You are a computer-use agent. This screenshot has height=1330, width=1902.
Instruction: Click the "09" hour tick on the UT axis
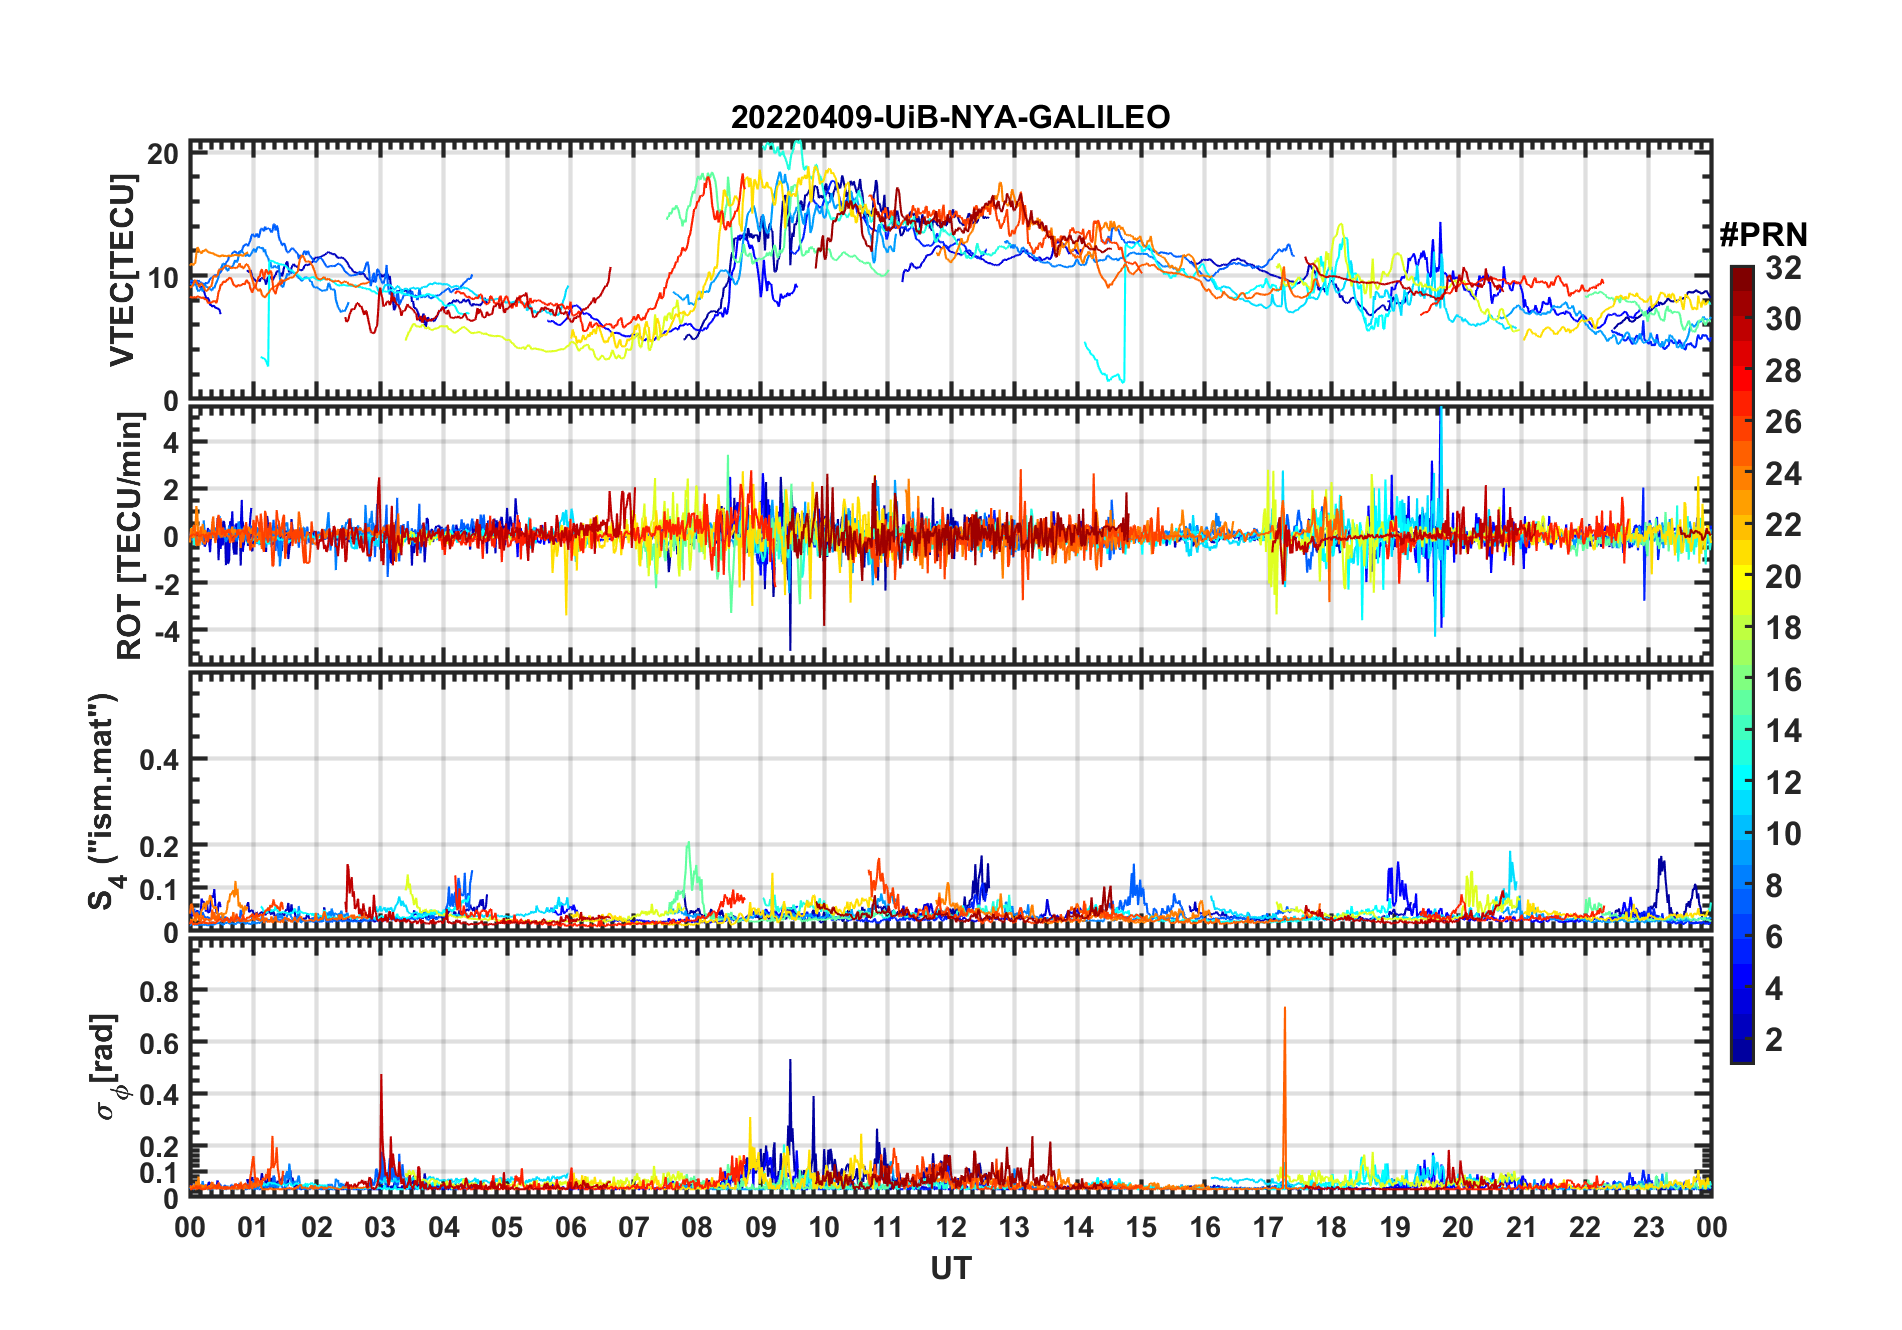[760, 1227]
